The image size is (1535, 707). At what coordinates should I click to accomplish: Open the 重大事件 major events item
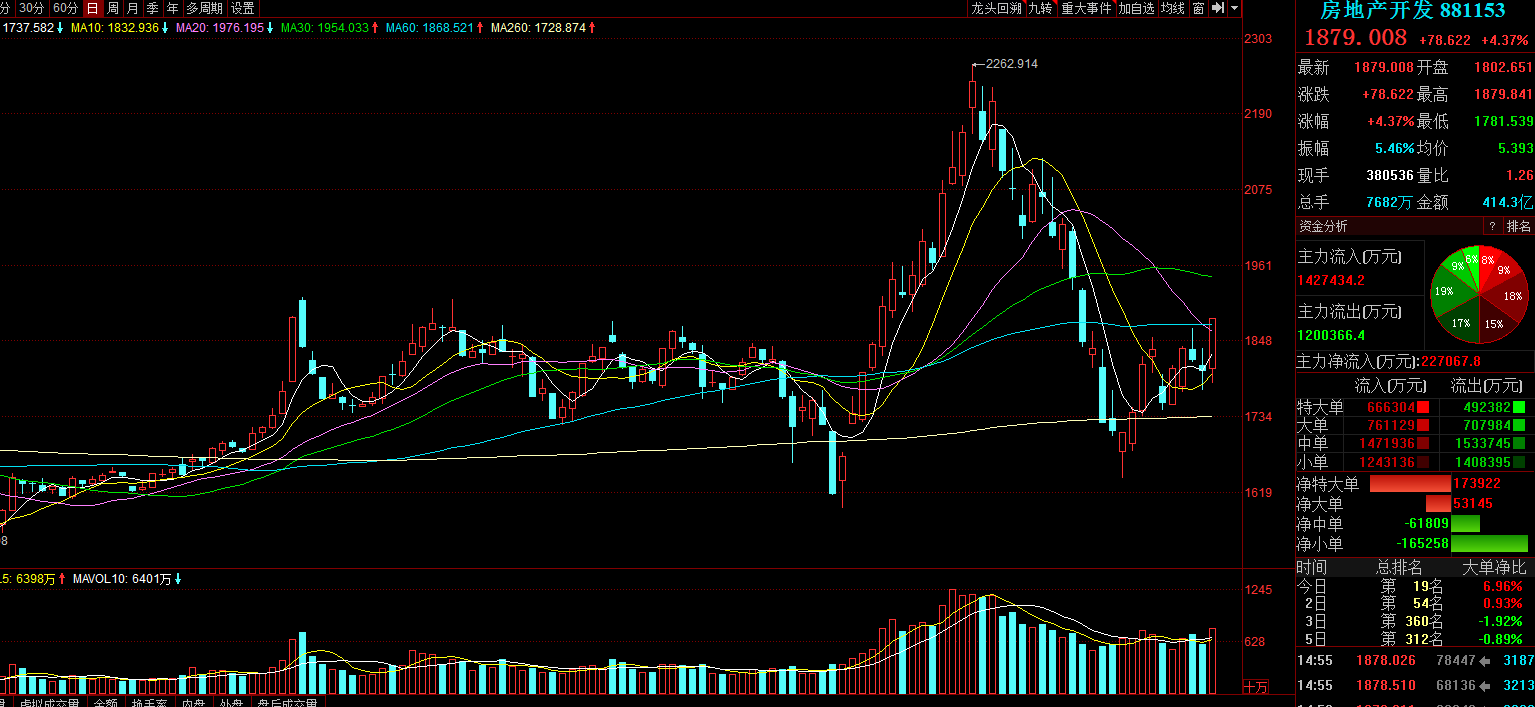[1086, 8]
